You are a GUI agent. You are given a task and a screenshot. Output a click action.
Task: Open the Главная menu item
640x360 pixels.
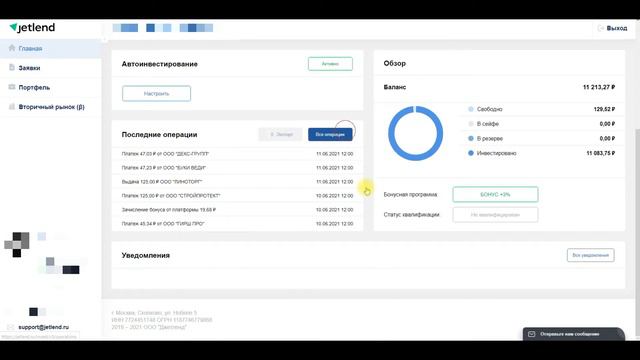click(x=51, y=49)
